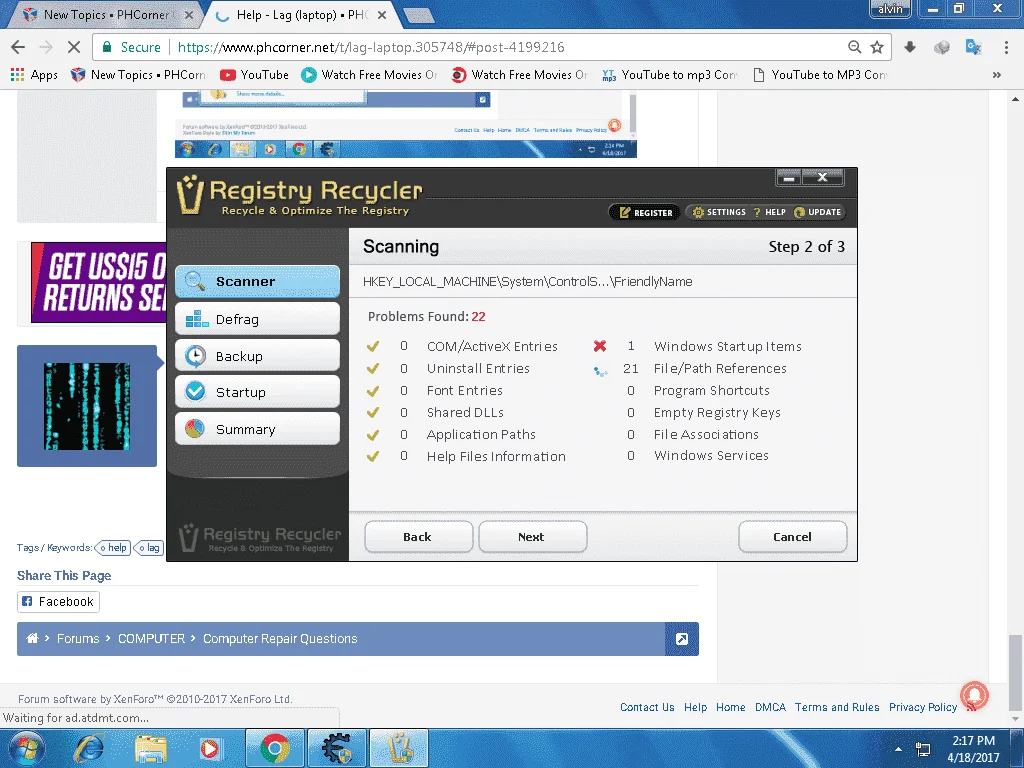Open COMPUTER breadcrumb link
Viewport: 1024px width, 768px height.
point(152,639)
